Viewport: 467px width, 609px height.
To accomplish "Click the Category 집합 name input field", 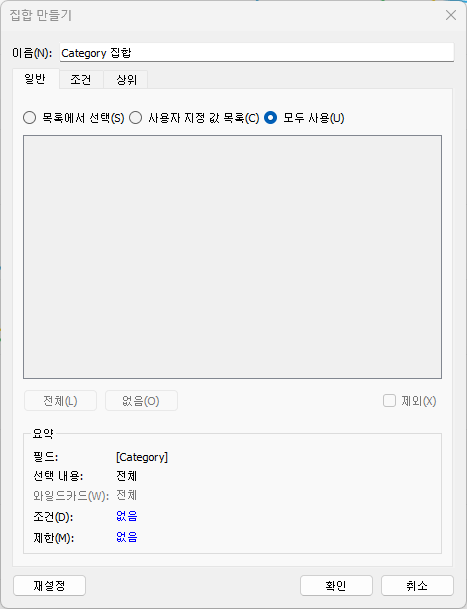I will (x=257, y=52).
